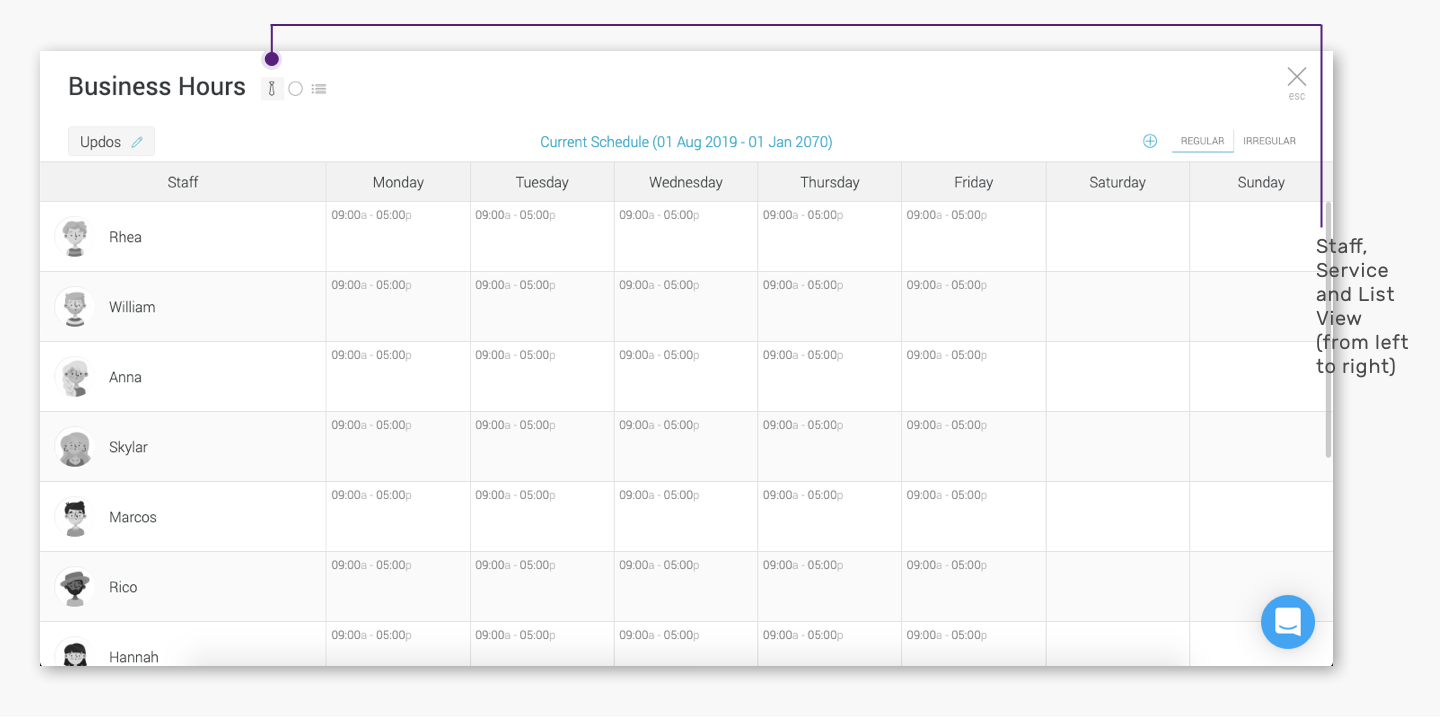Switch to Staff view tie icon
The width and height of the screenshot is (1440, 718).
pos(271,89)
